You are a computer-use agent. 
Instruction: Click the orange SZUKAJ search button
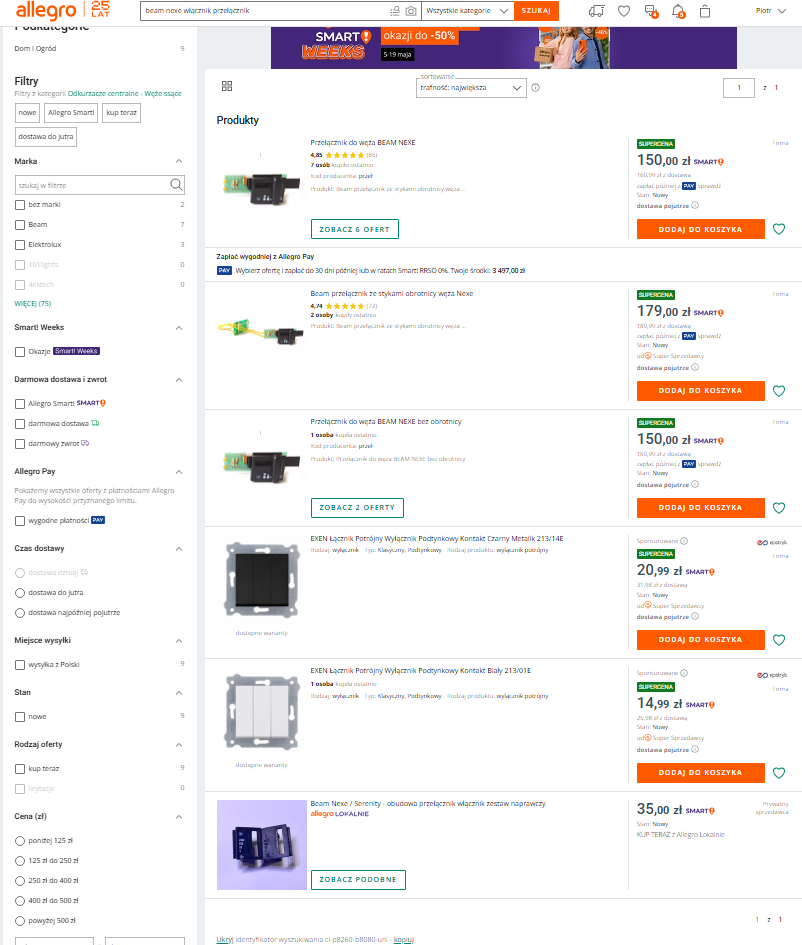pyautogui.click(x=536, y=11)
